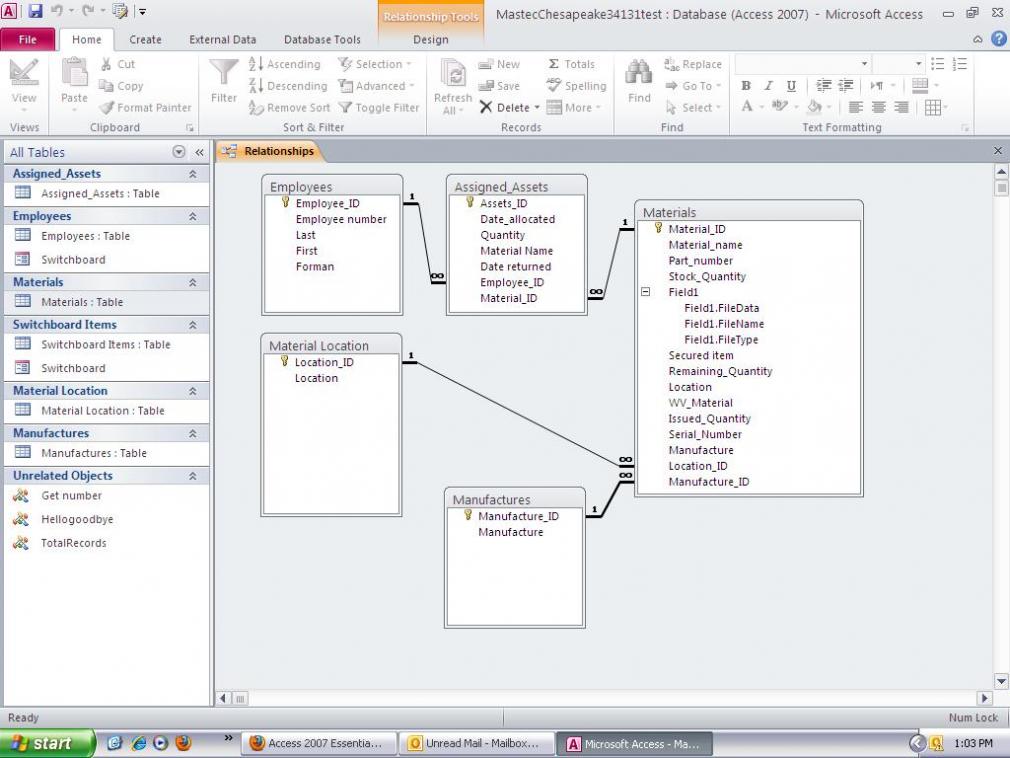
Task: Center align the text
Action: (879, 108)
